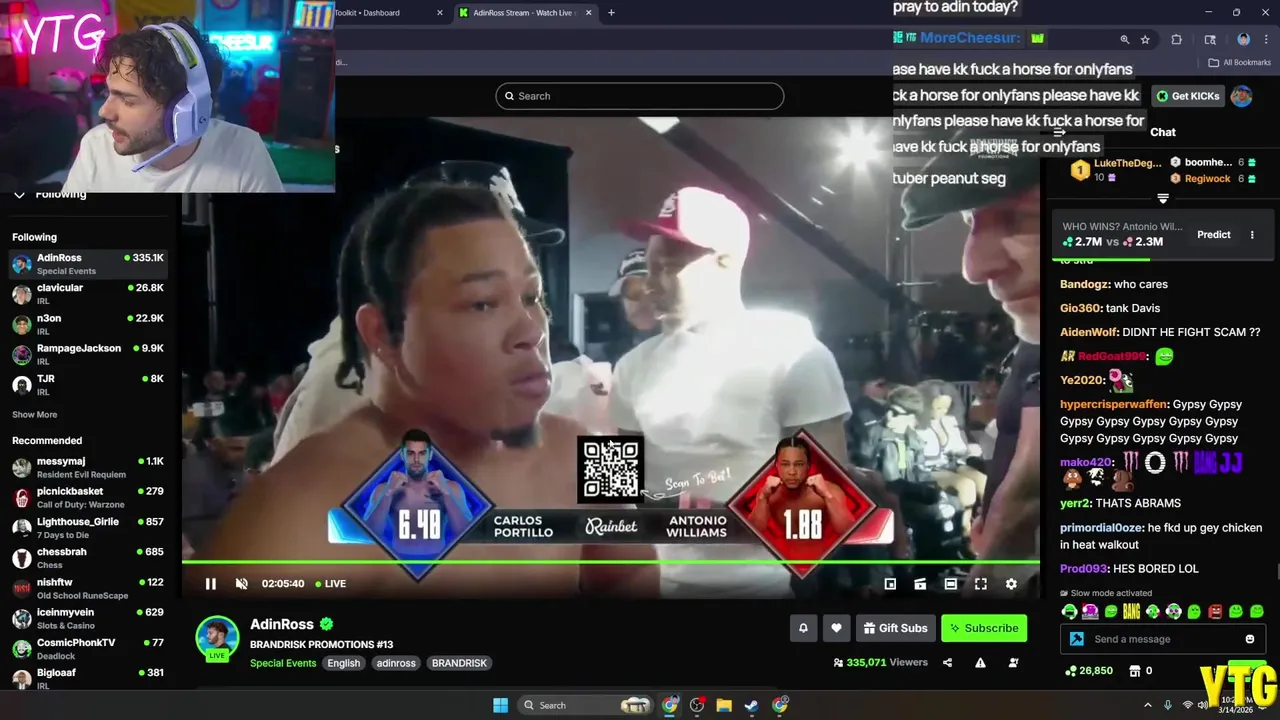Open the Windows Start menu
Viewport: 1280px width, 720px height.
coord(500,705)
